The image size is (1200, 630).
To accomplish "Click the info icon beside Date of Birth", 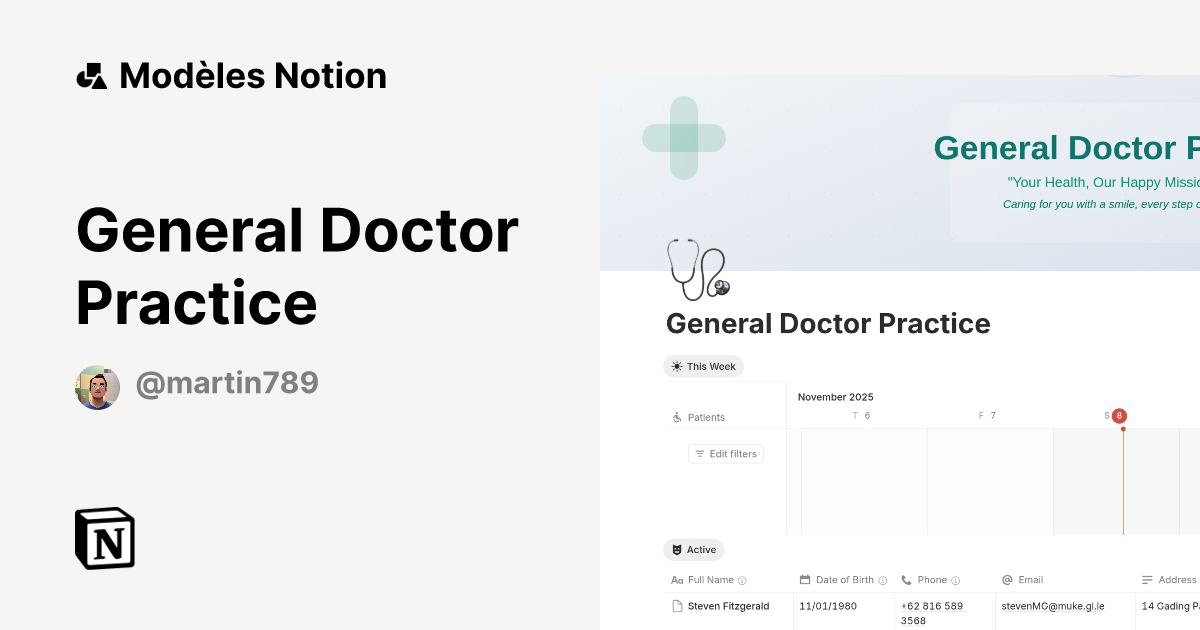I will point(882,580).
